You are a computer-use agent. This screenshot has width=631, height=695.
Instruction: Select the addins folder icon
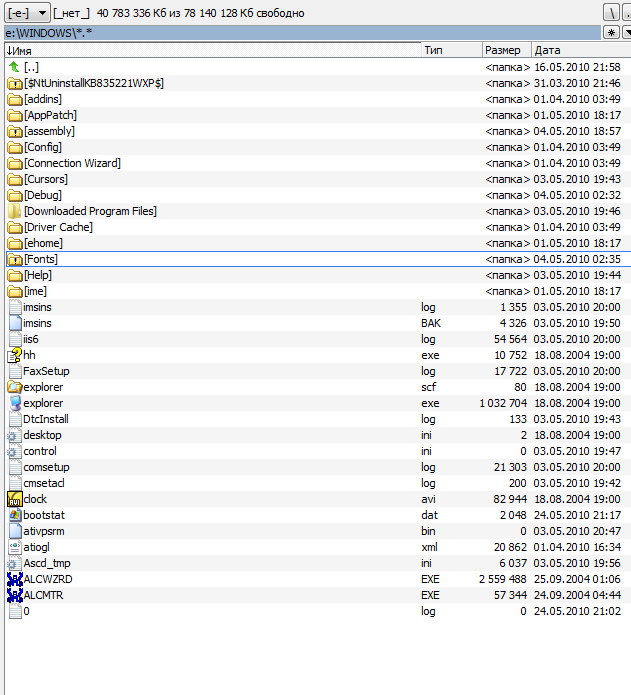(15, 99)
